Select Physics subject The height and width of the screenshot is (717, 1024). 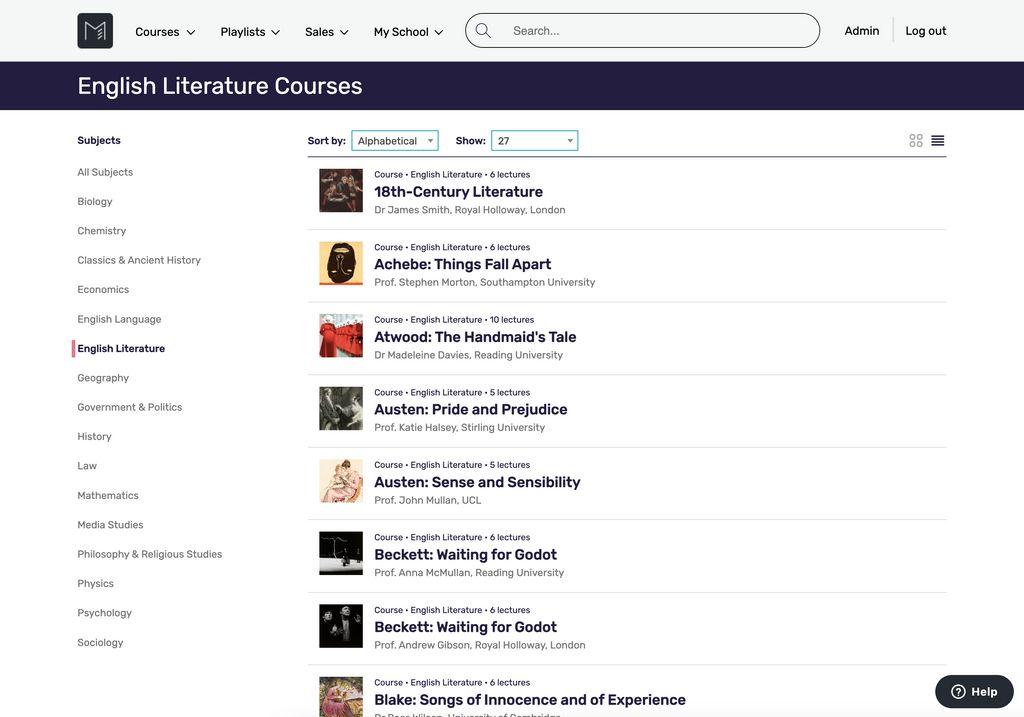[95, 583]
